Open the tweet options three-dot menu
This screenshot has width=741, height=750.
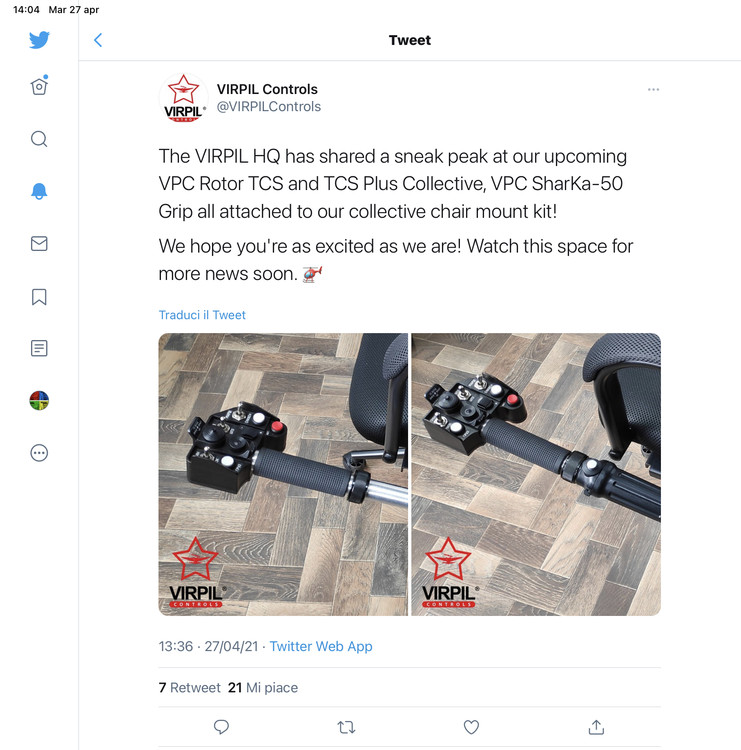click(653, 89)
